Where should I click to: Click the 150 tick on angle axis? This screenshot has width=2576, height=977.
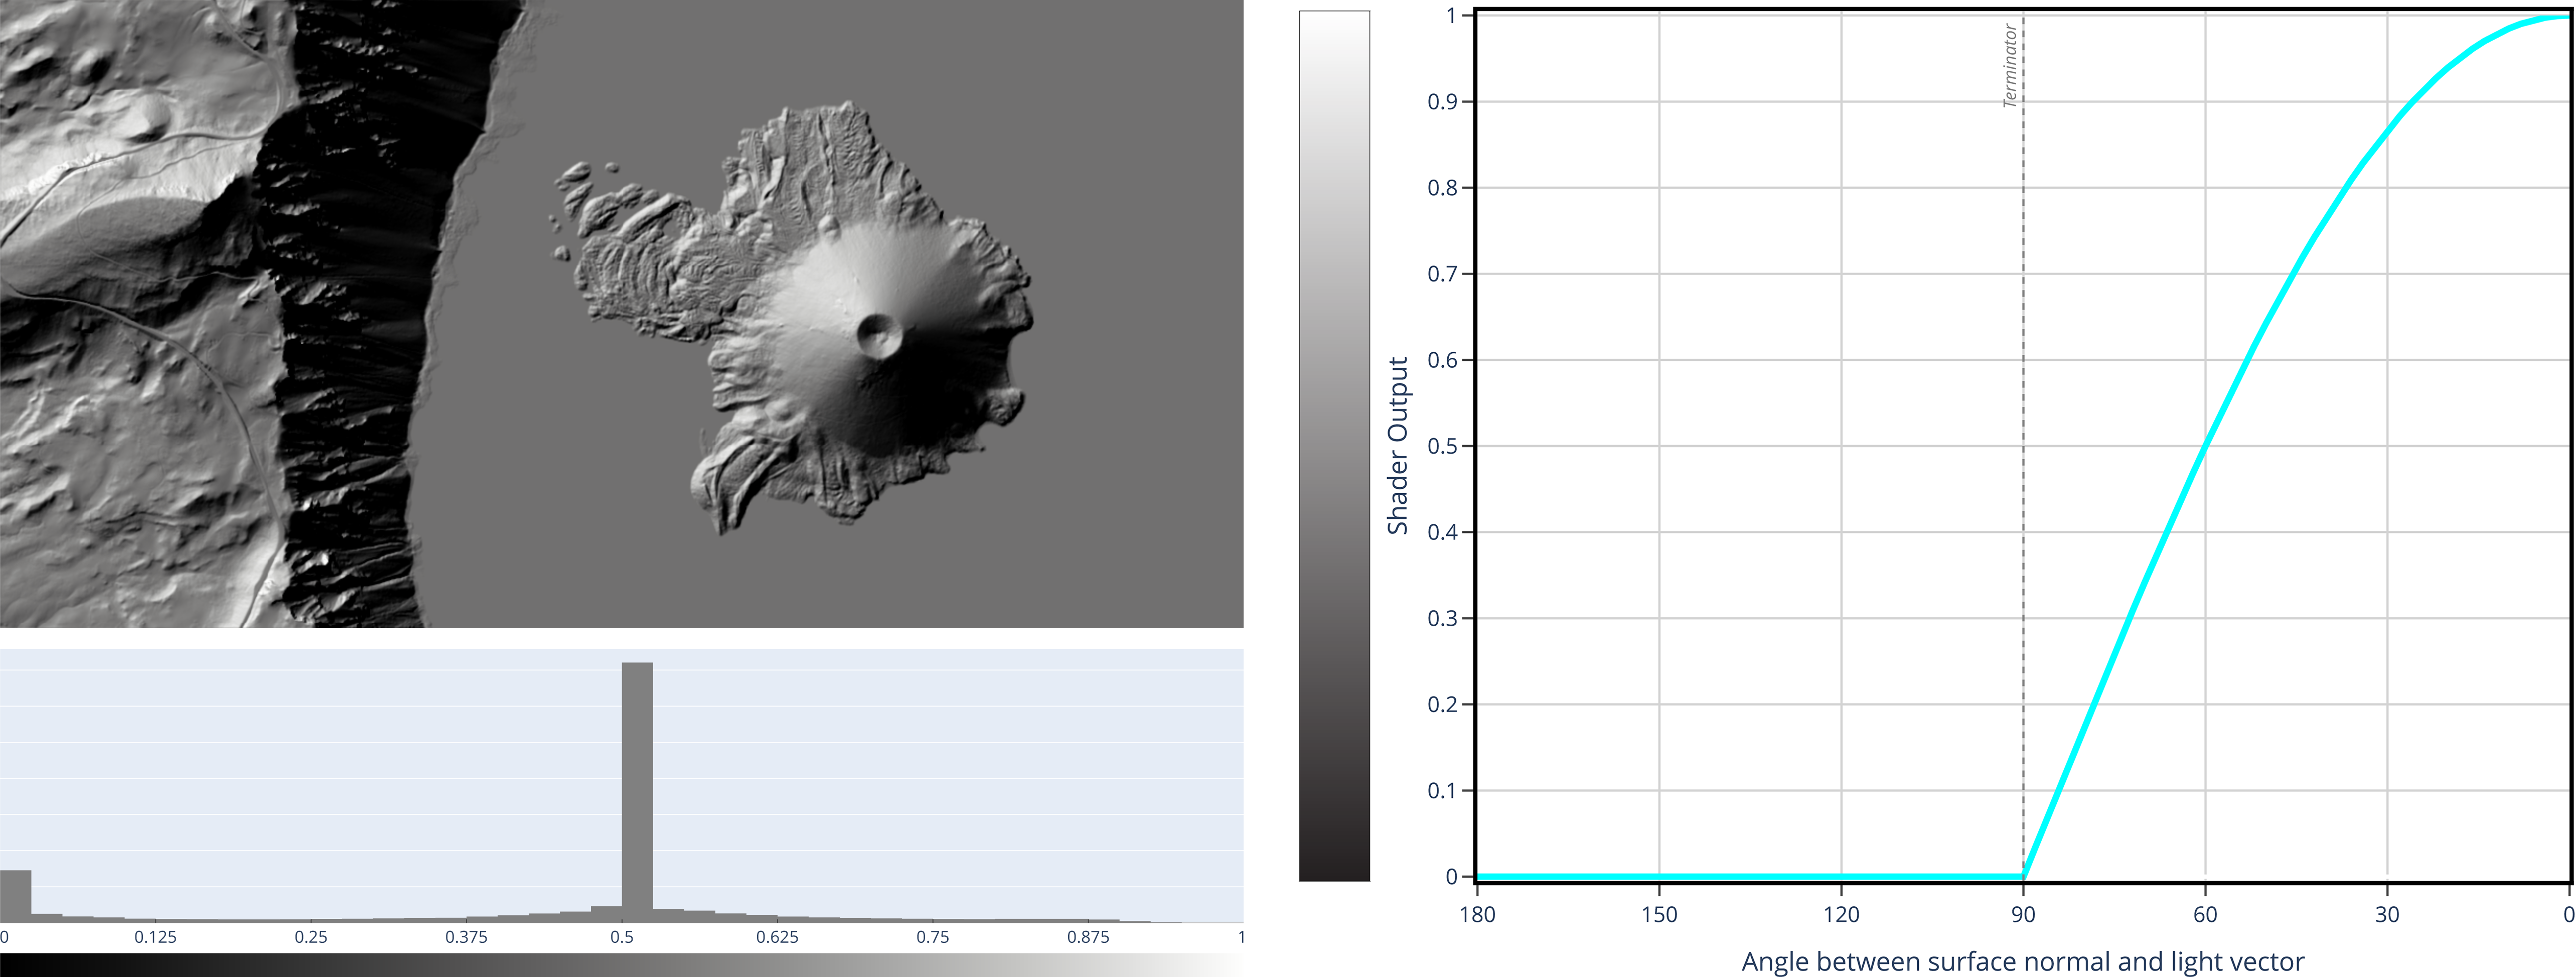pyautogui.click(x=1659, y=914)
